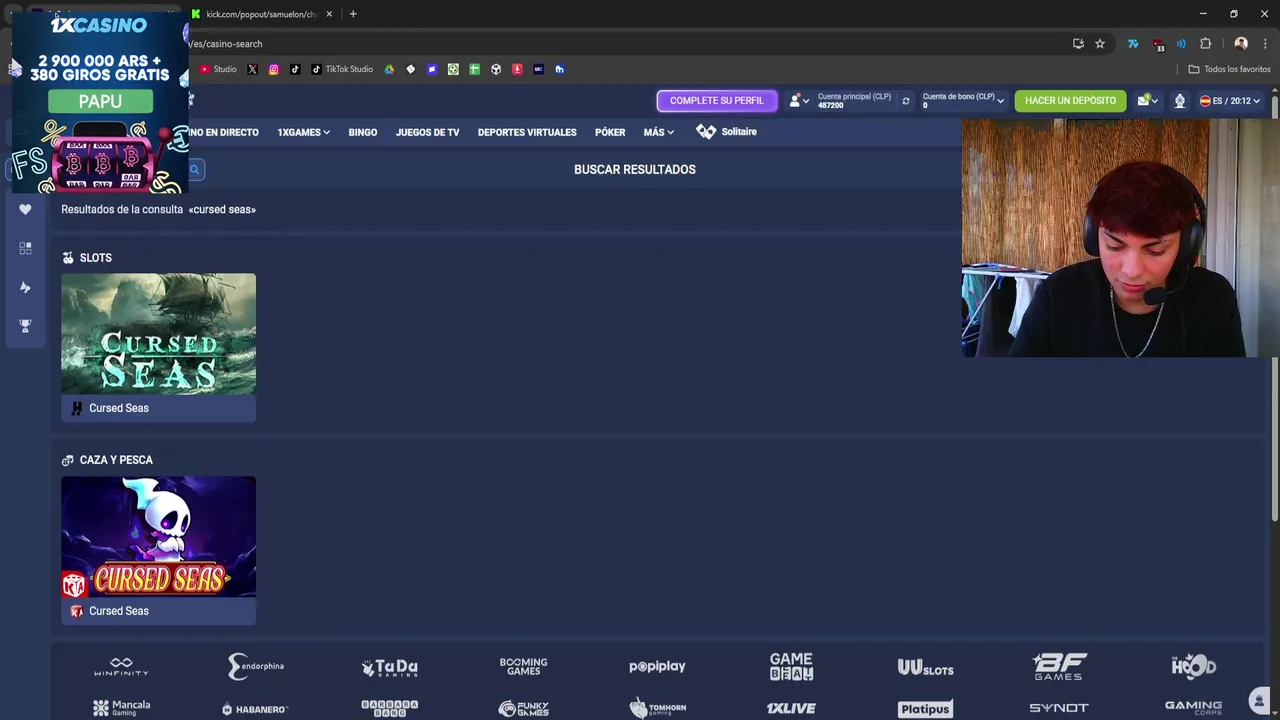This screenshot has width=1280, height=720.
Task: Select the Tom Horn provider logo
Action: [x=657, y=708]
